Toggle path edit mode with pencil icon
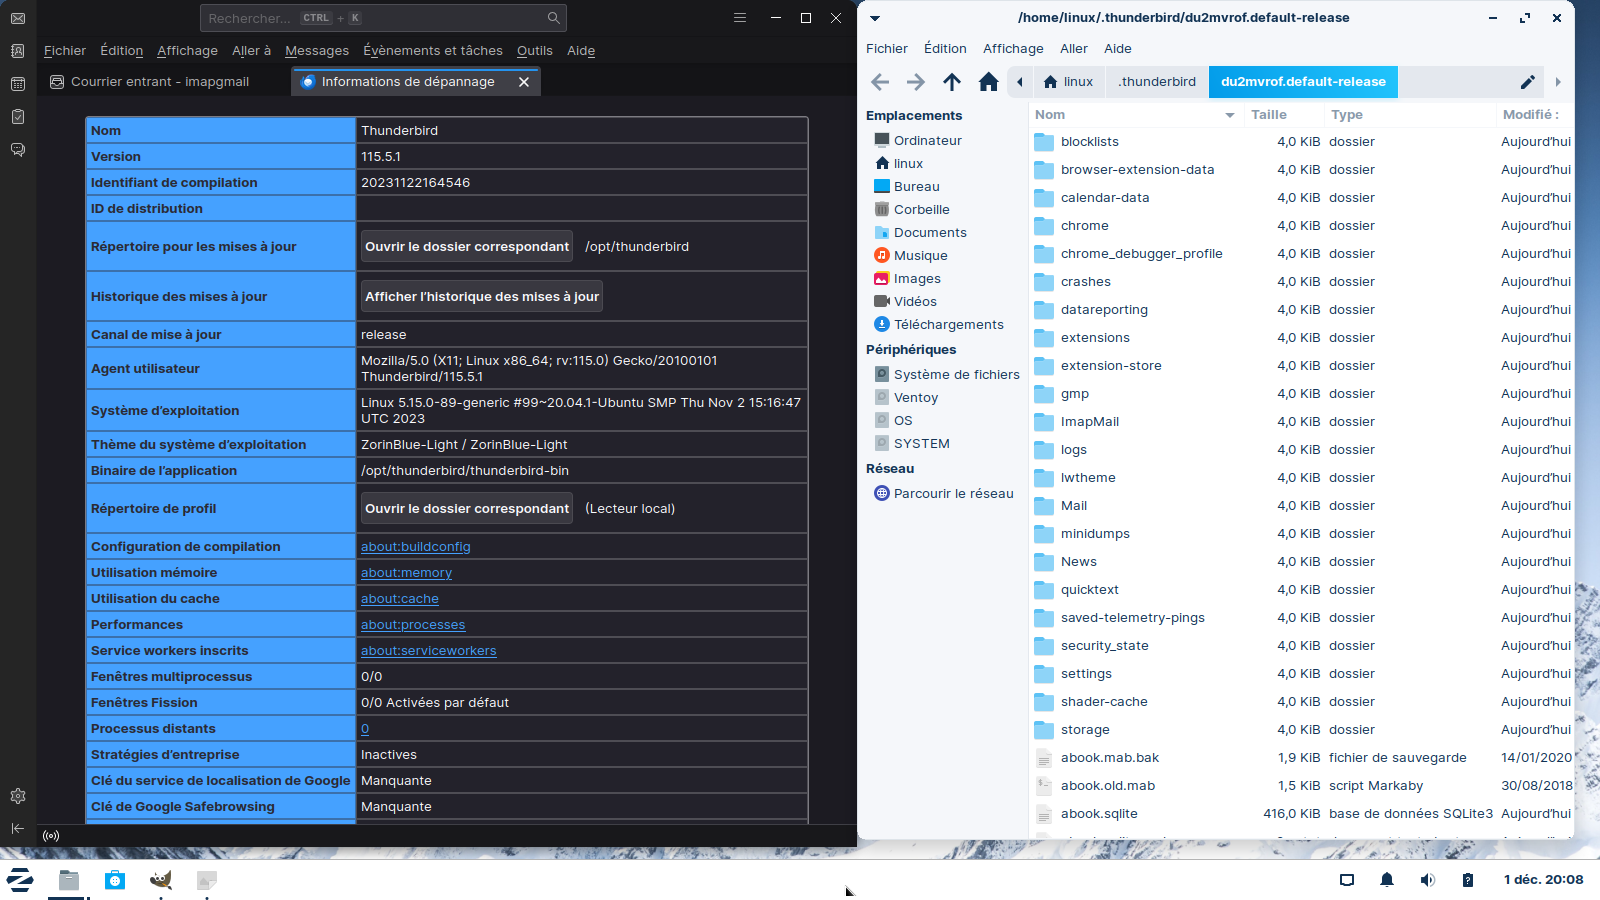 [1528, 82]
